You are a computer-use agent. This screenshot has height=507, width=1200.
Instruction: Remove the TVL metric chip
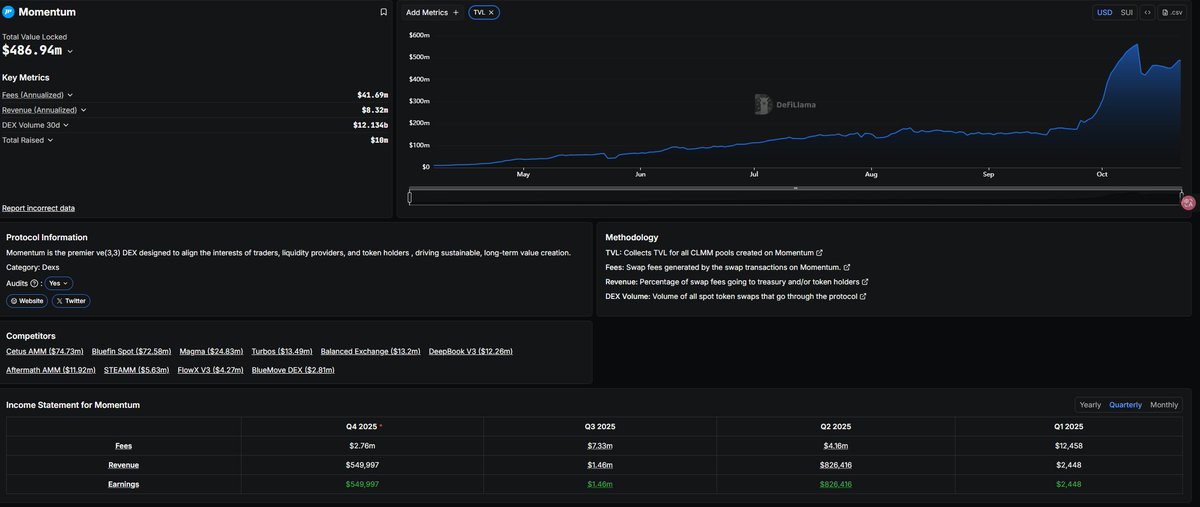click(x=491, y=12)
